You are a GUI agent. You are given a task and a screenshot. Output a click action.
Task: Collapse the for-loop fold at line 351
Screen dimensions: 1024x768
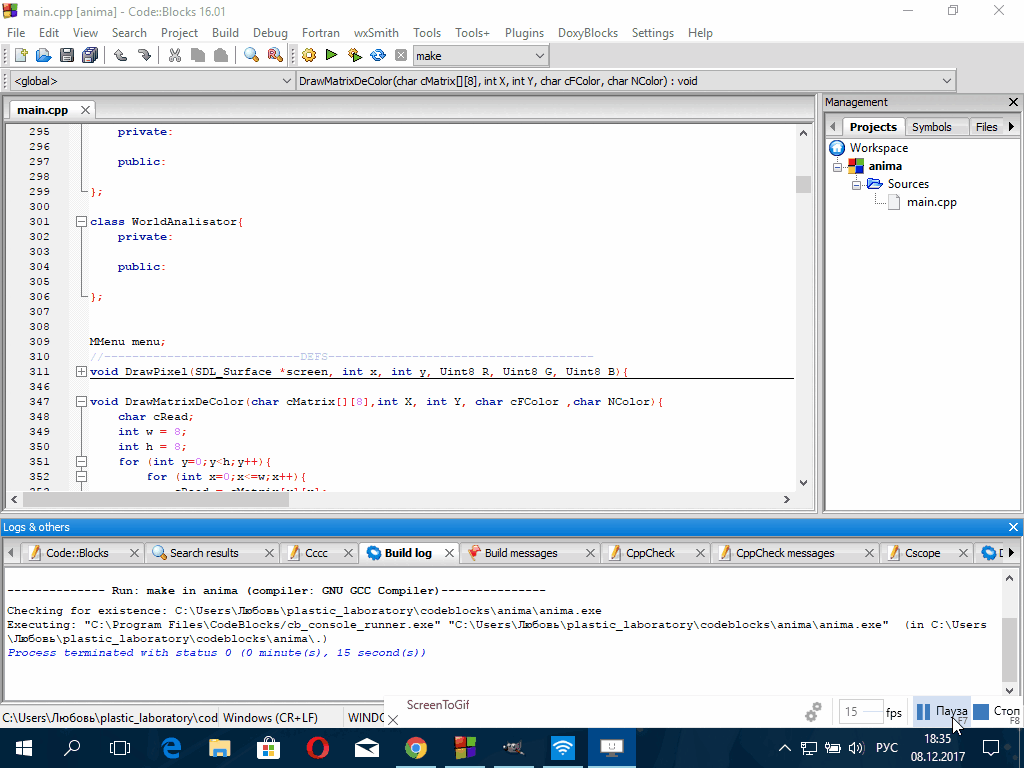[81, 462]
